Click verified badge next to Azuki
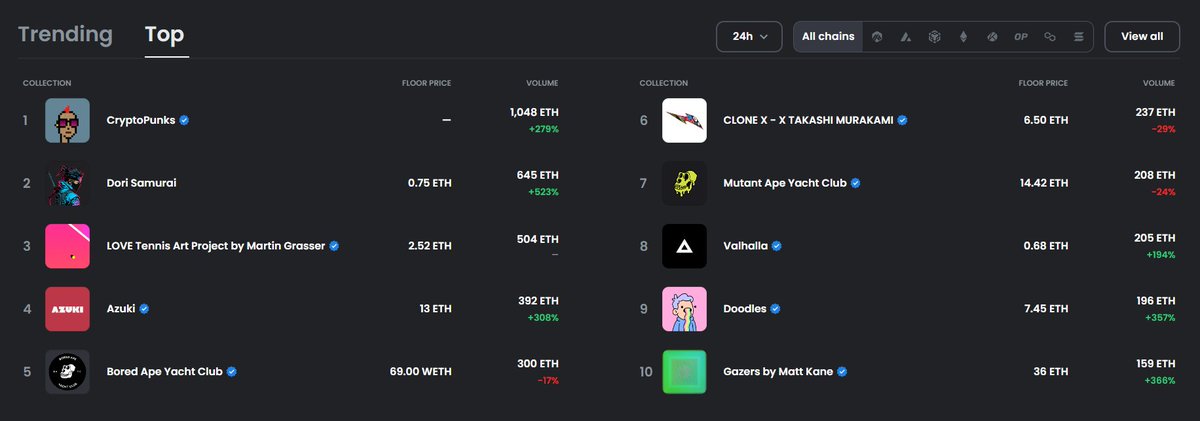 [144, 309]
